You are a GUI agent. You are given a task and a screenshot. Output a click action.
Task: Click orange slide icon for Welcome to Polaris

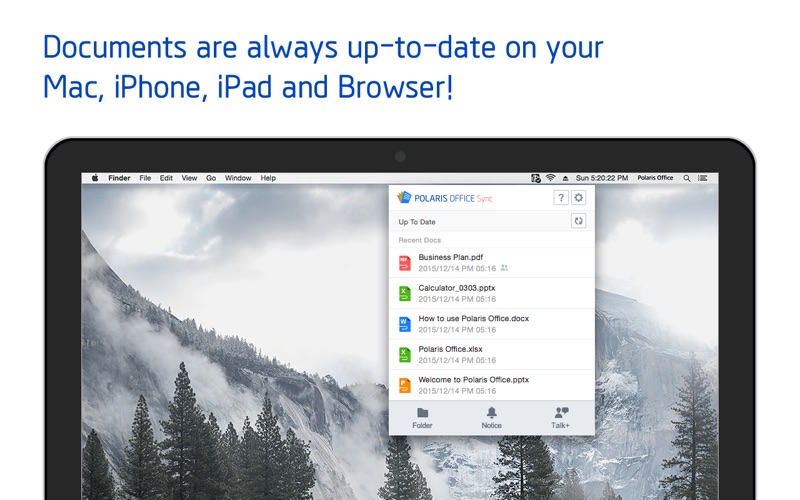click(405, 385)
